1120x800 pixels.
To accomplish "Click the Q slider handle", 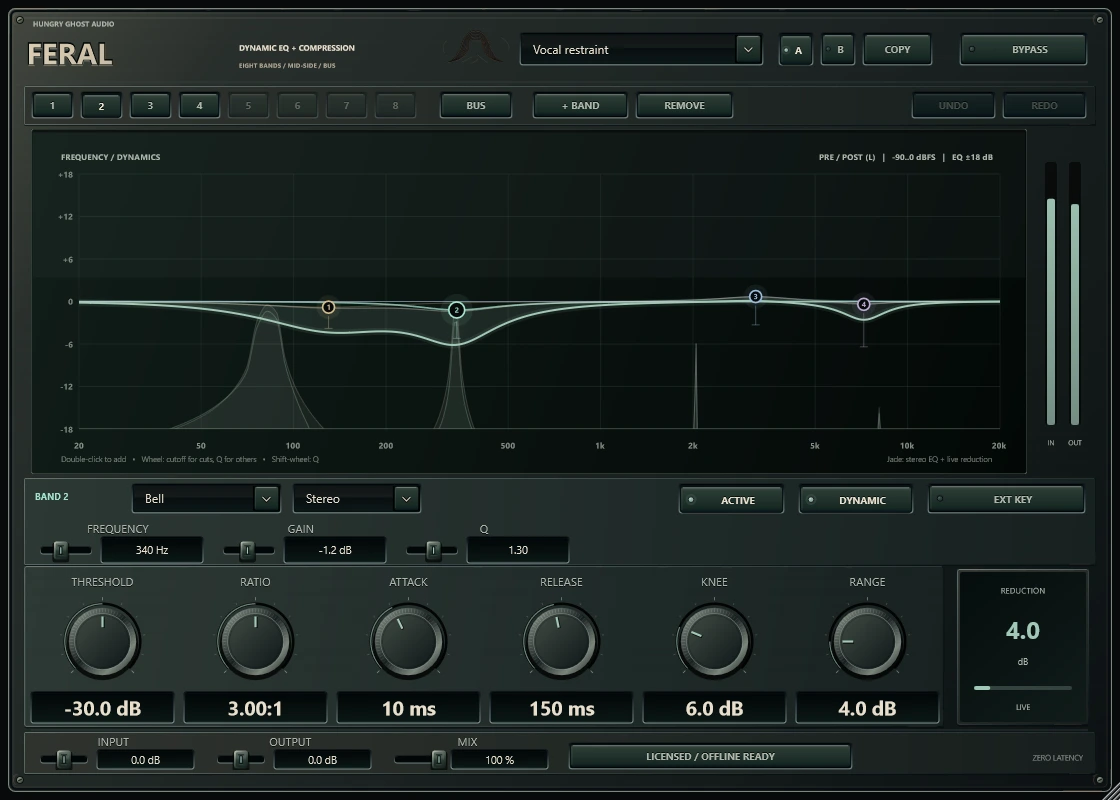I will pyautogui.click(x=432, y=550).
